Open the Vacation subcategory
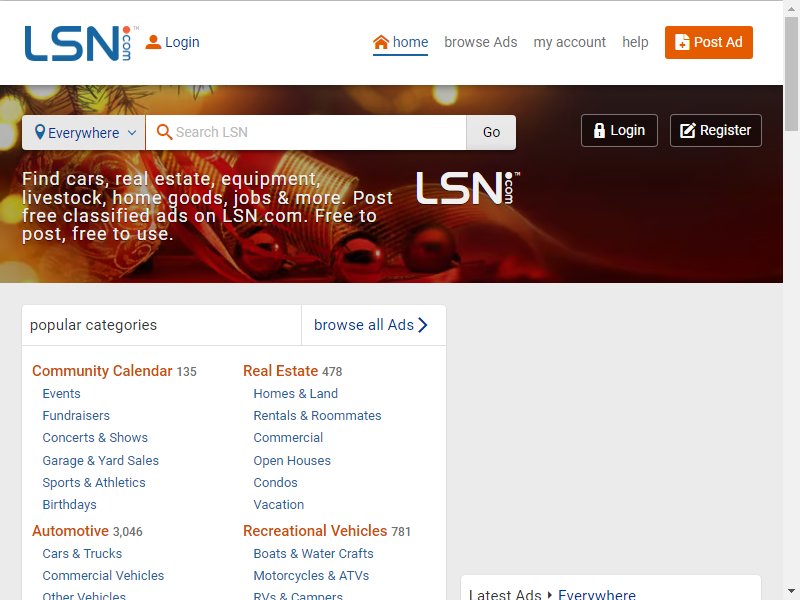Viewport: 800px width, 600px height. tap(279, 505)
